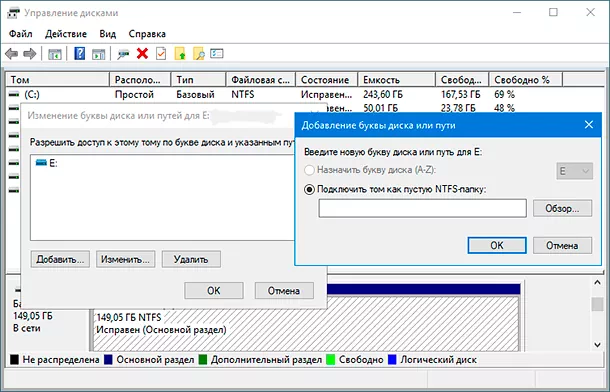Confirm with OK in 'Добавление буквы диска' dialog
The image size is (610, 392).
pos(497,245)
